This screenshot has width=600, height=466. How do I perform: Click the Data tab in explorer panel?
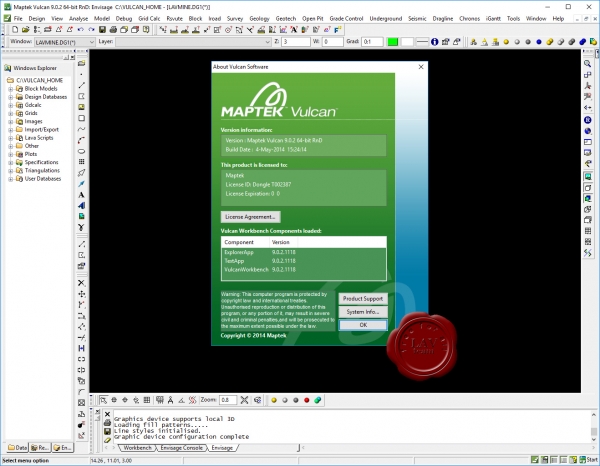(x=18, y=448)
